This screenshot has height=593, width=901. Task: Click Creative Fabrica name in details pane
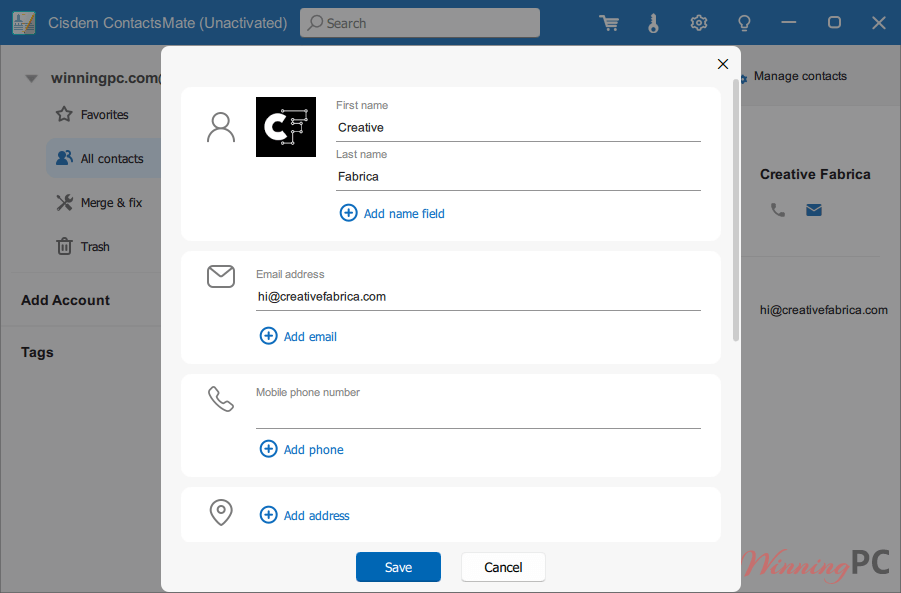point(815,174)
